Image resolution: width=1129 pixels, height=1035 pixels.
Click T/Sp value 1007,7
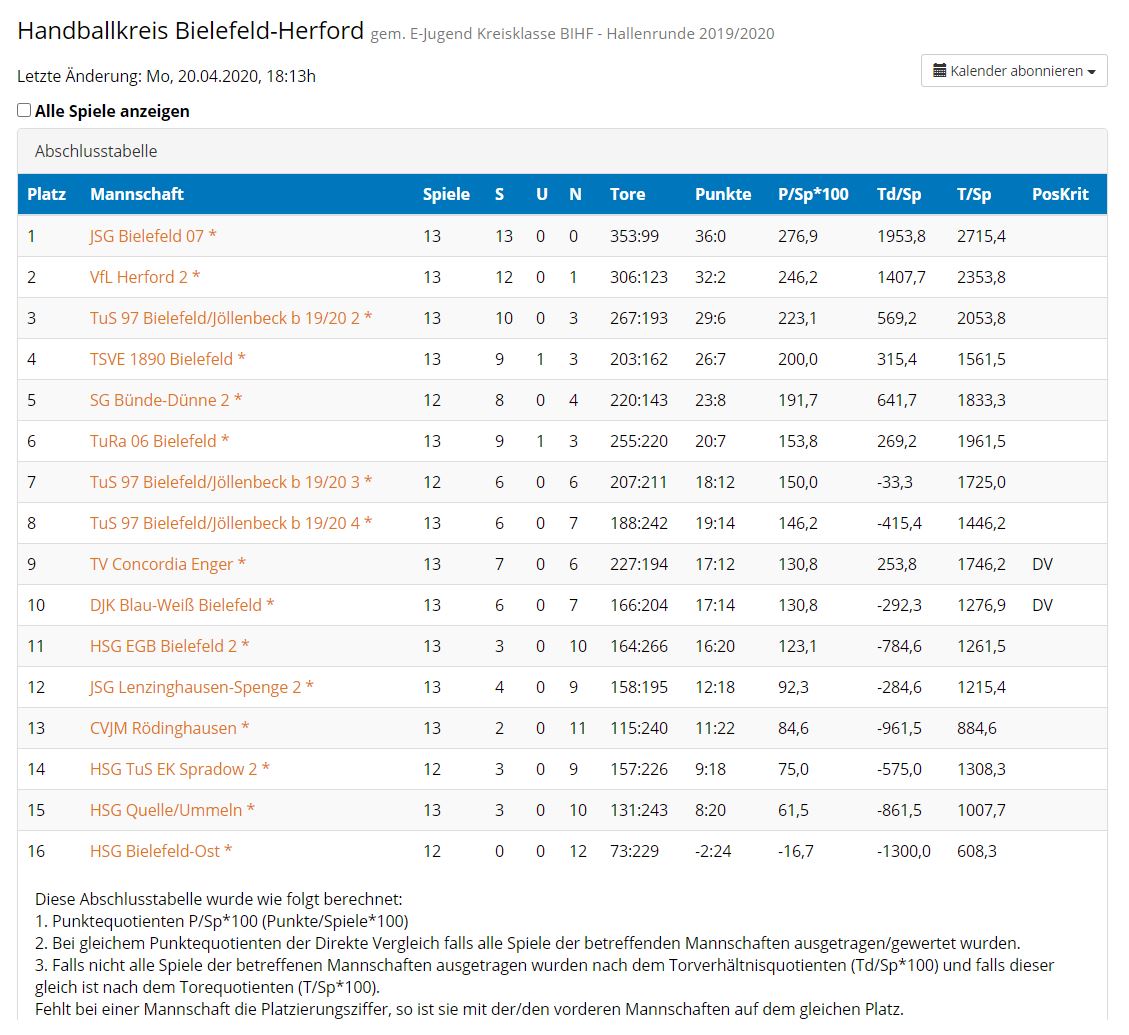[981, 811]
